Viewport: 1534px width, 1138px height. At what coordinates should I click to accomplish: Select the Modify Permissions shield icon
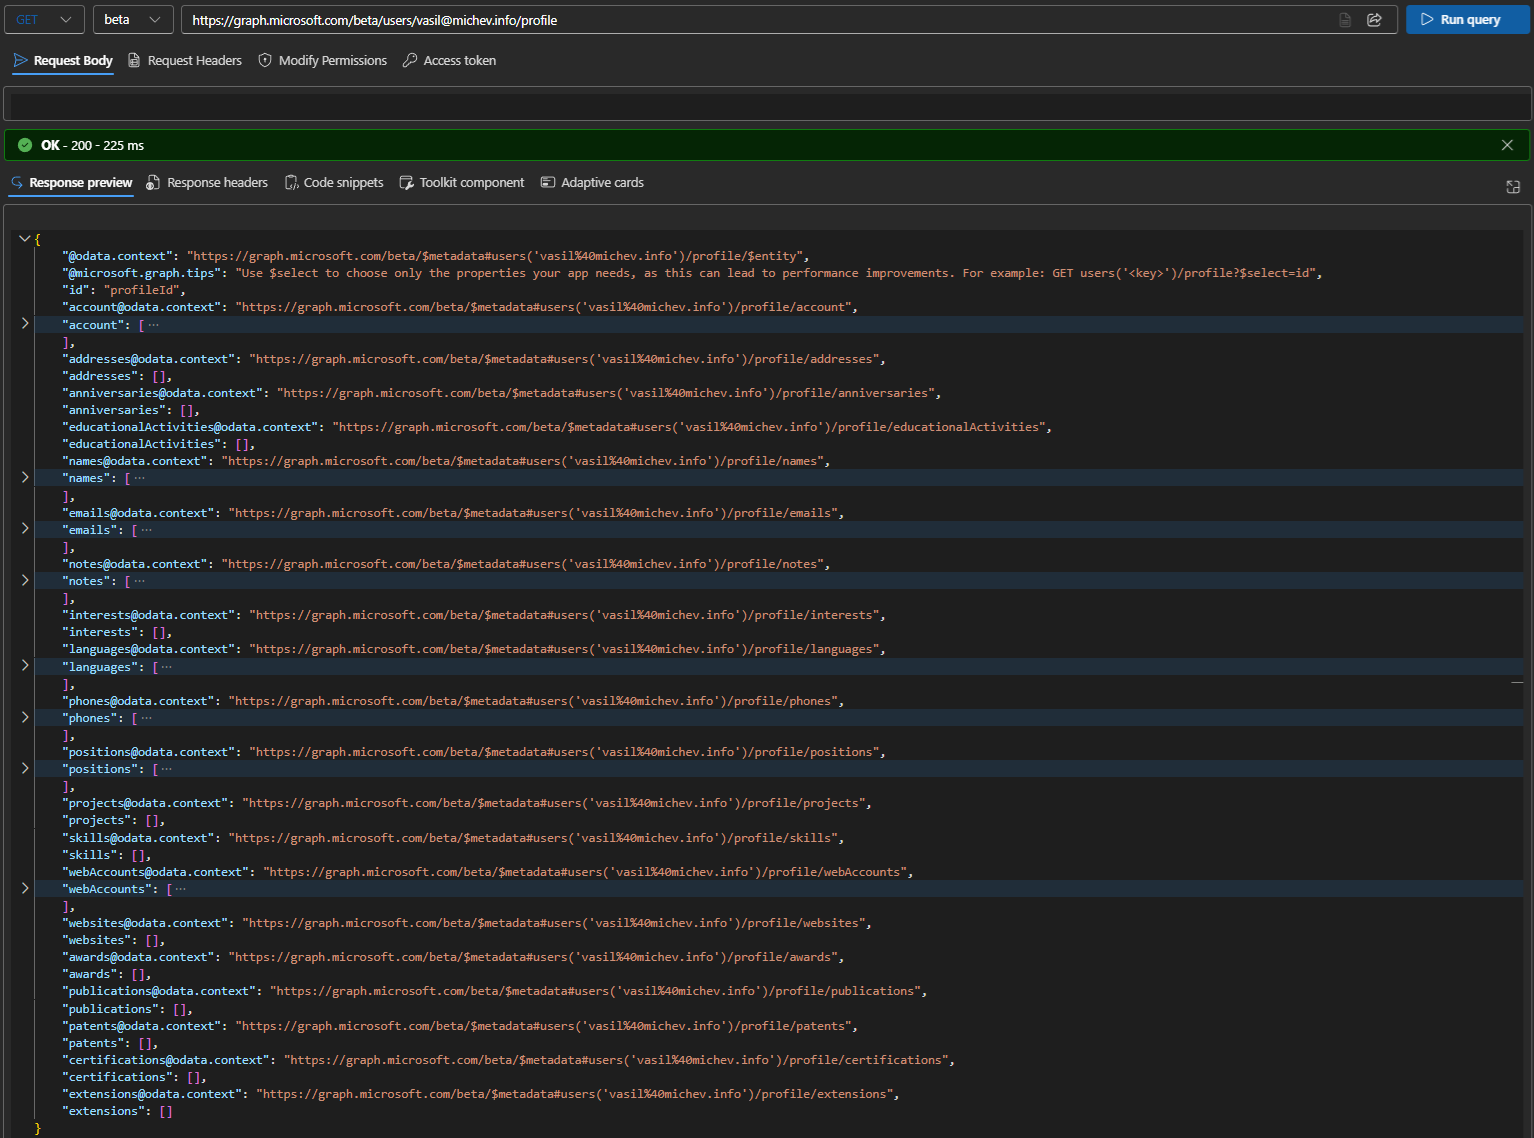[264, 60]
